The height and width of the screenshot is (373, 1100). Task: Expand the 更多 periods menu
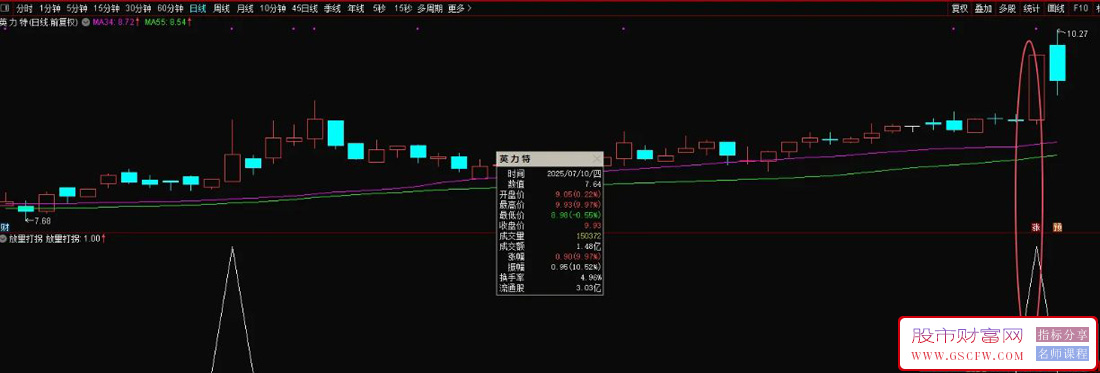(459, 8)
